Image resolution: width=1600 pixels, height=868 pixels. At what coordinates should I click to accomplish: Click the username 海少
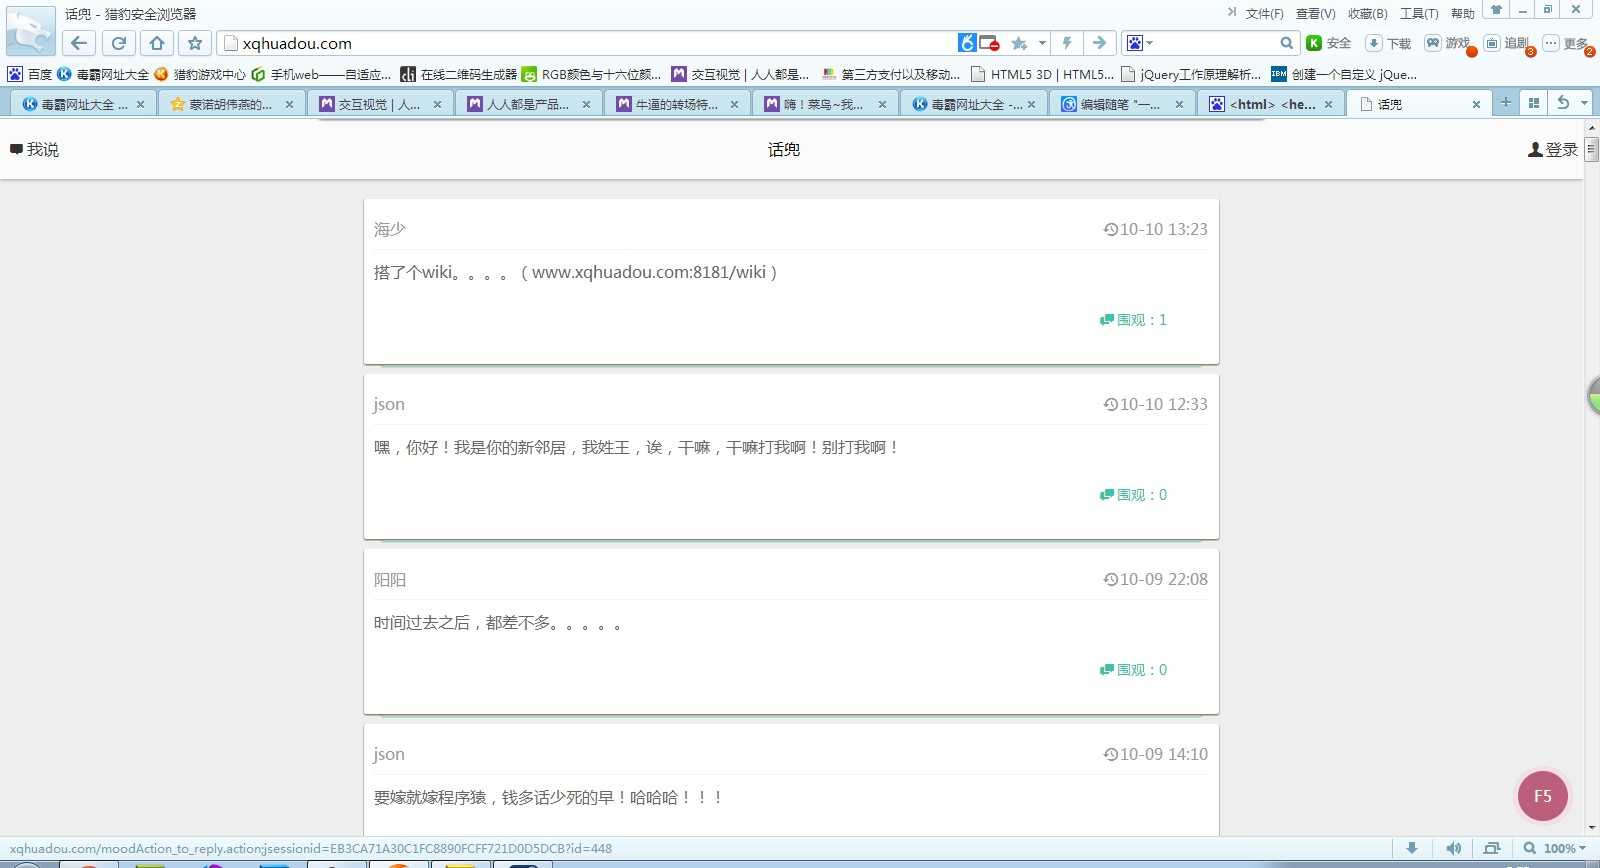click(390, 229)
